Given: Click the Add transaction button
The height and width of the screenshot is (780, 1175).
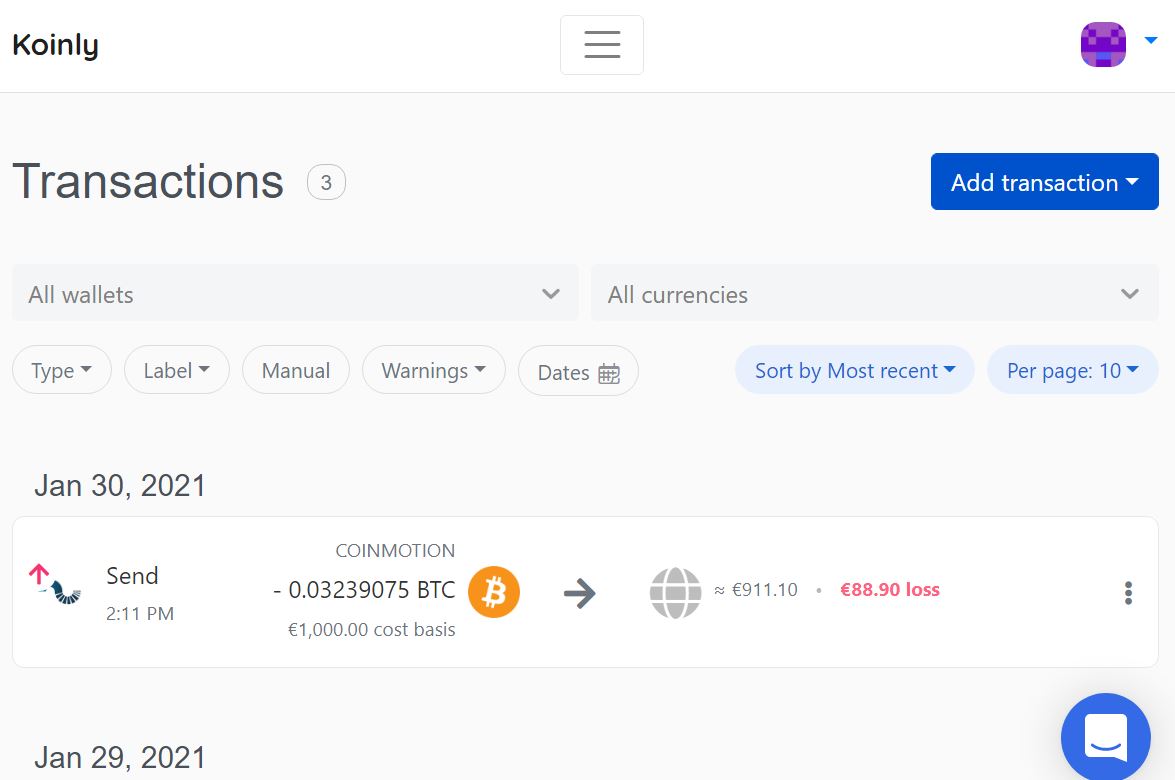Looking at the screenshot, I should click(x=1044, y=182).
